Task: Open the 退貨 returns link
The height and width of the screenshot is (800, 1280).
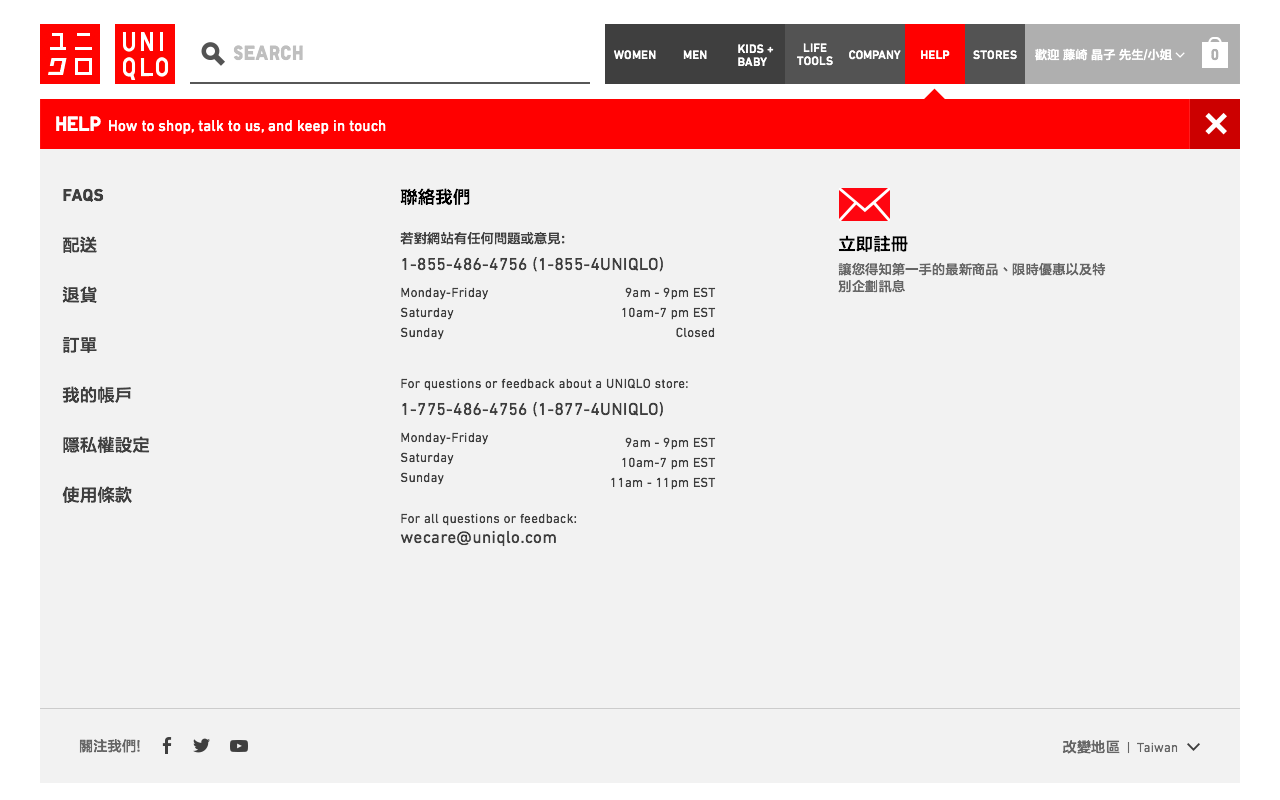Action: pyautogui.click(x=80, y=295)
